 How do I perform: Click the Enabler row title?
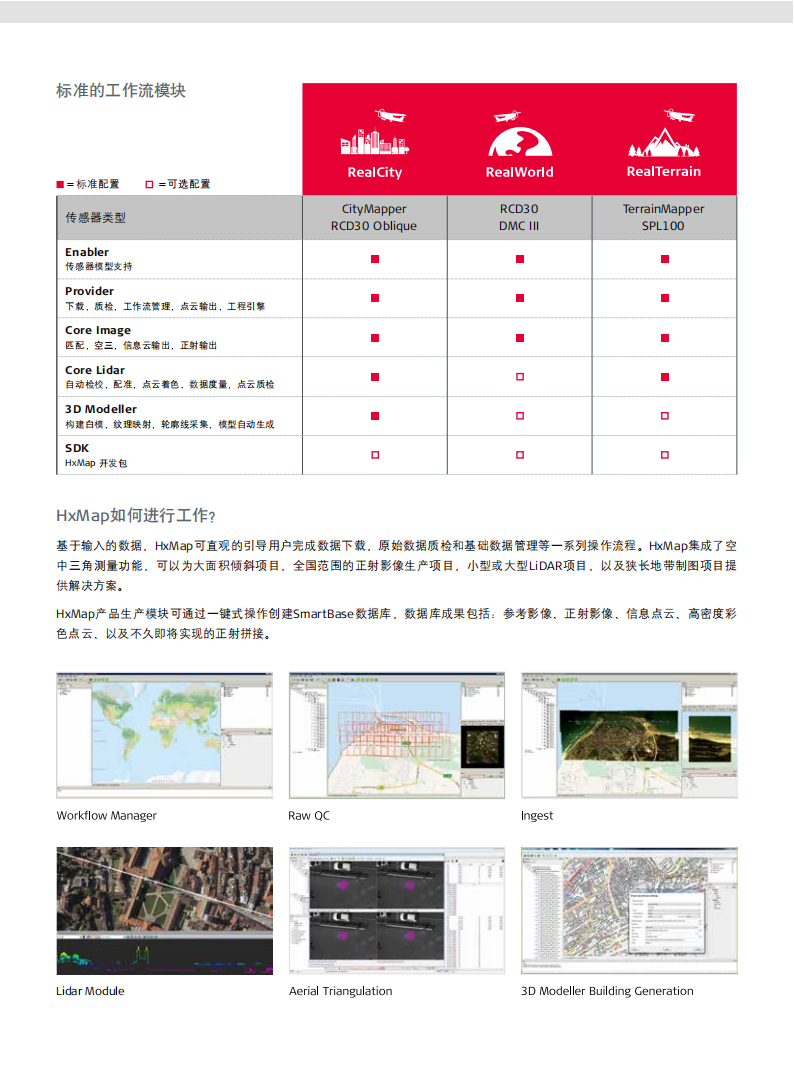click(87, 252)
